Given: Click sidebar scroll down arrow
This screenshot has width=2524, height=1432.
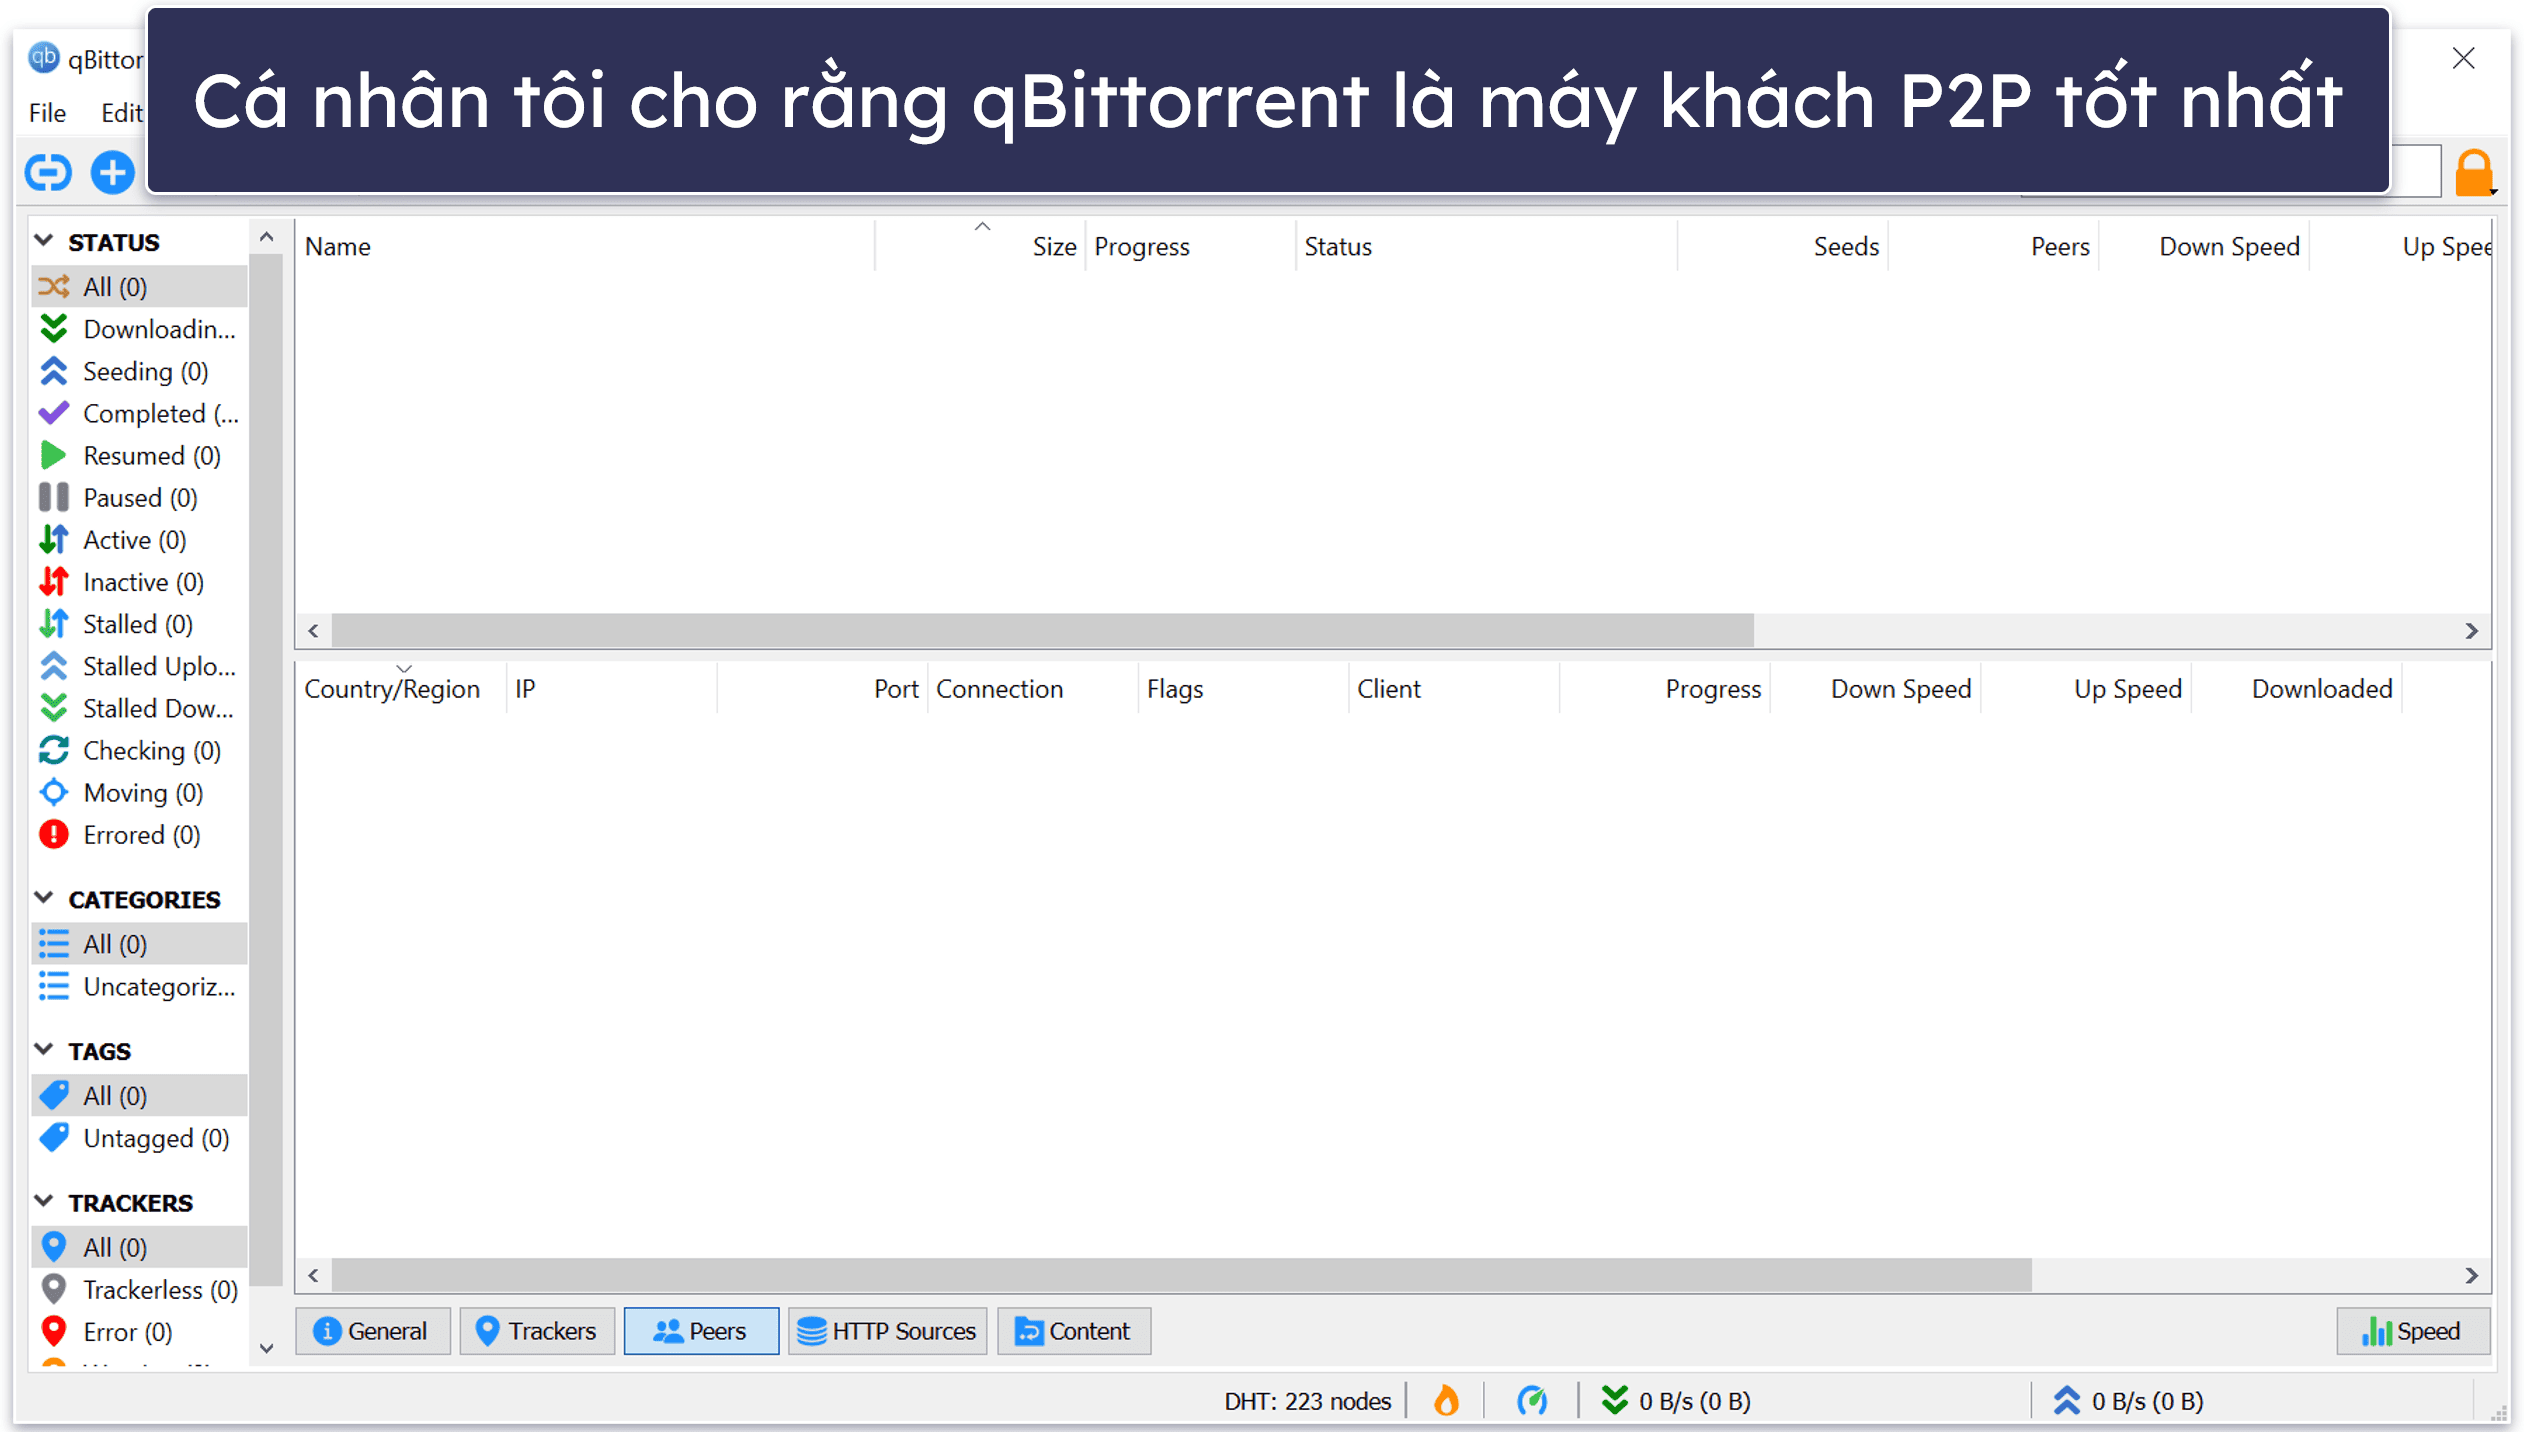Looking at the screenshot, I should [x=266, y=1347].
